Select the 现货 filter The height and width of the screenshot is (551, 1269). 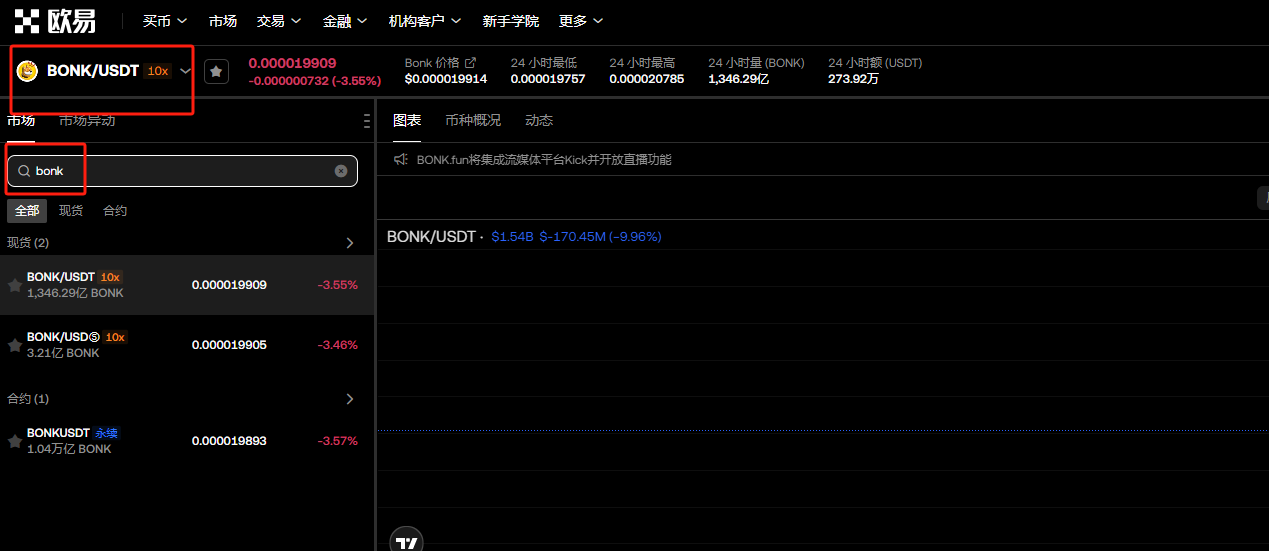tap(71, 211)
